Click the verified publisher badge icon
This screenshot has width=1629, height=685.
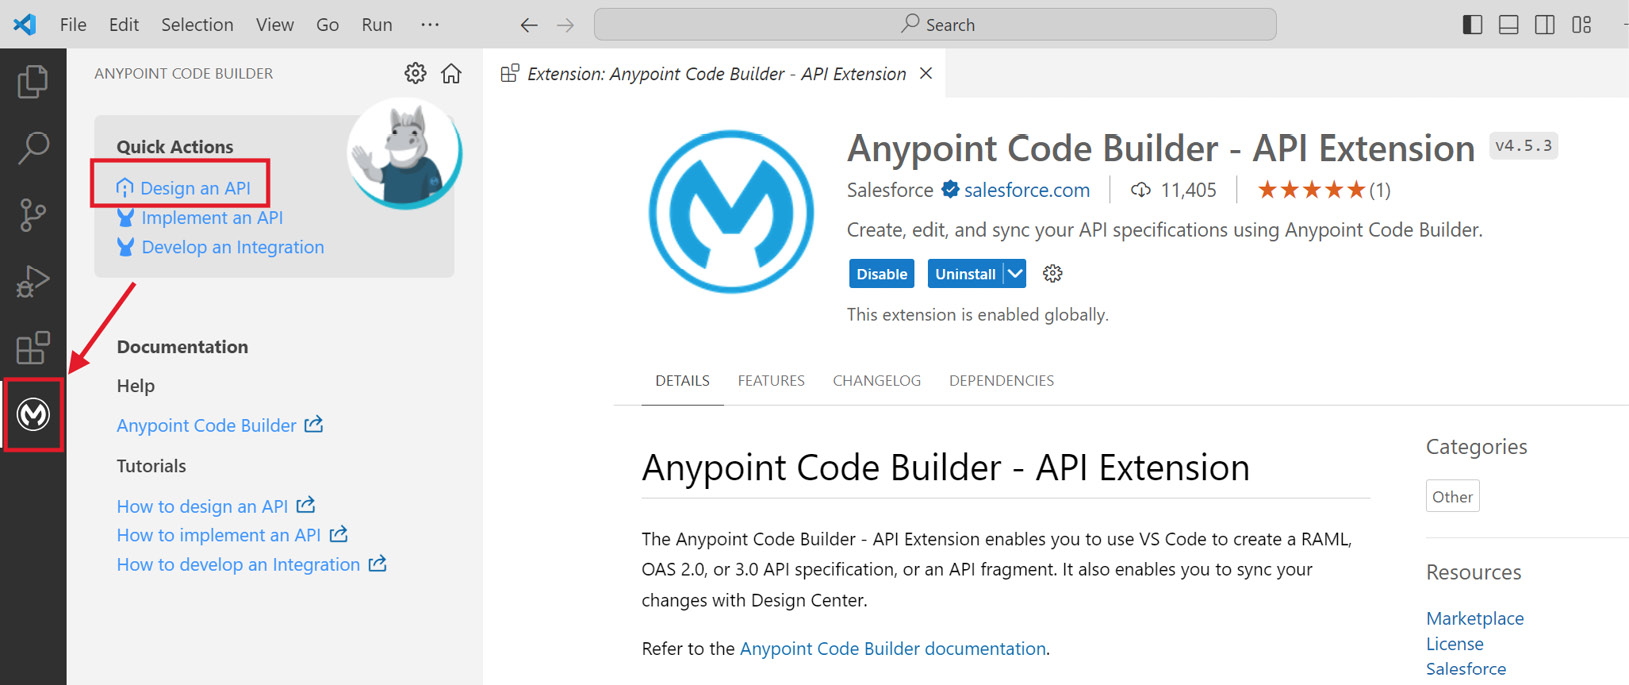[x=950, y=189]
